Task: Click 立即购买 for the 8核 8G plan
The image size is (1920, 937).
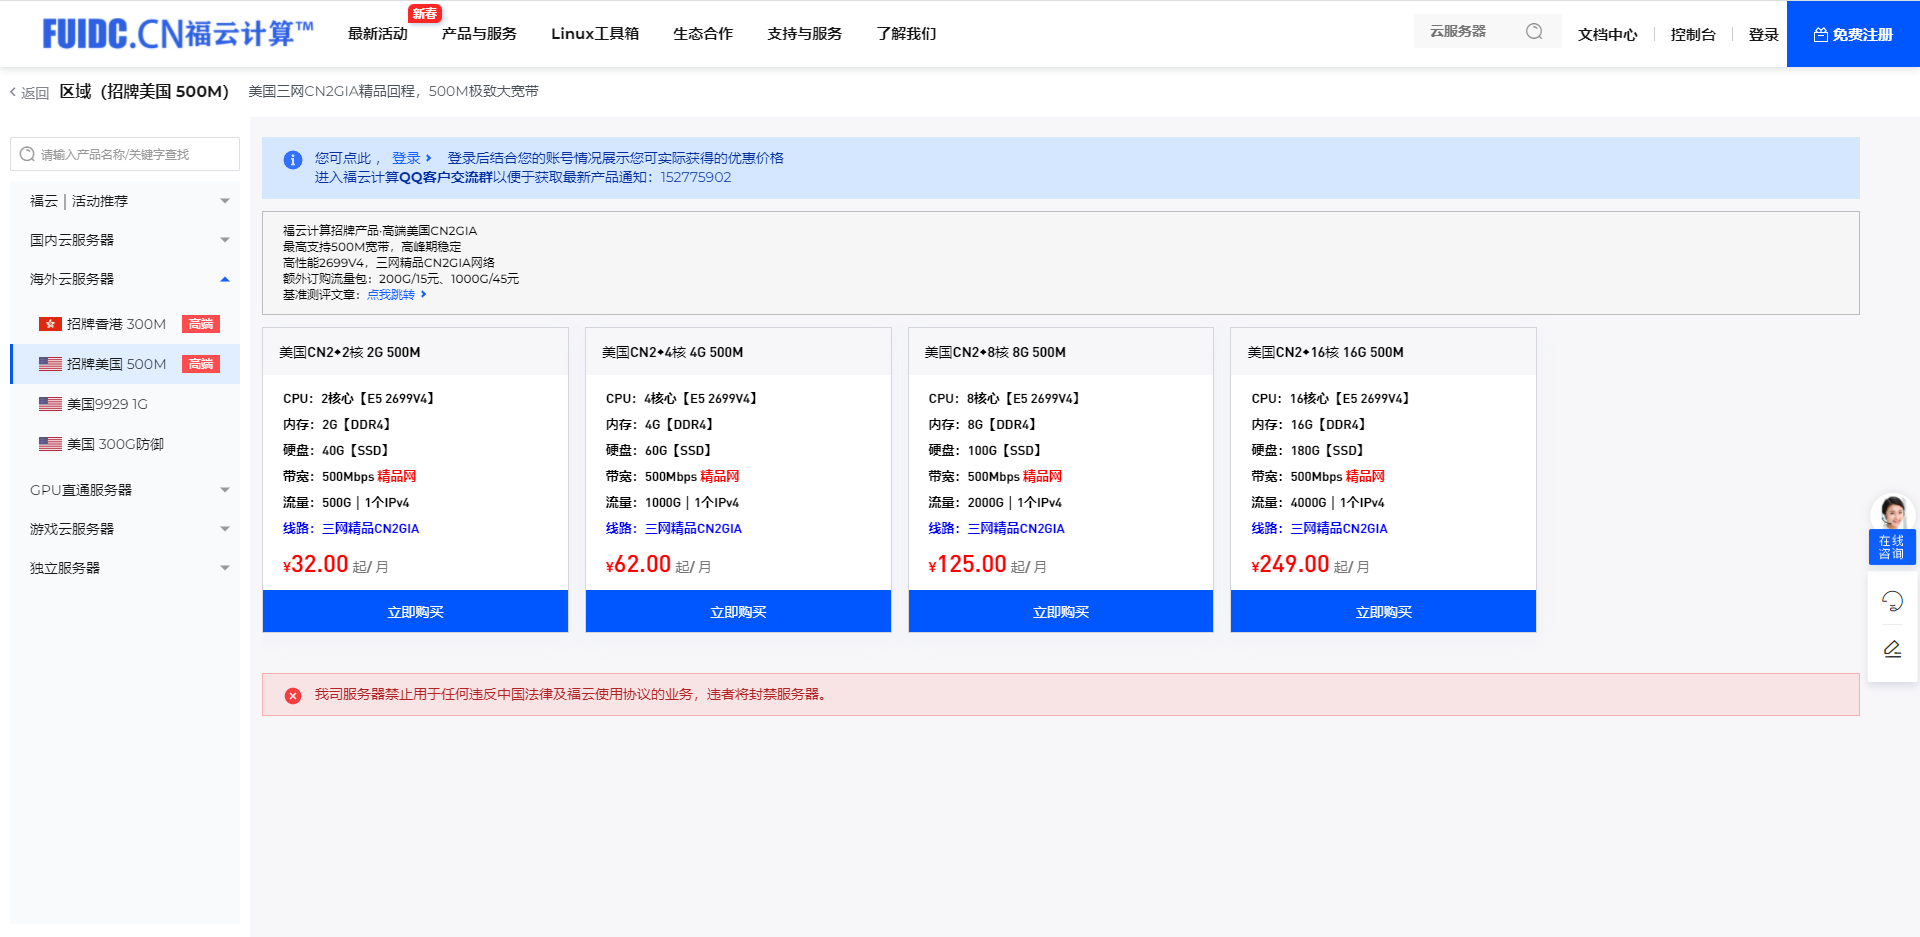Action: pos(1061,611)
